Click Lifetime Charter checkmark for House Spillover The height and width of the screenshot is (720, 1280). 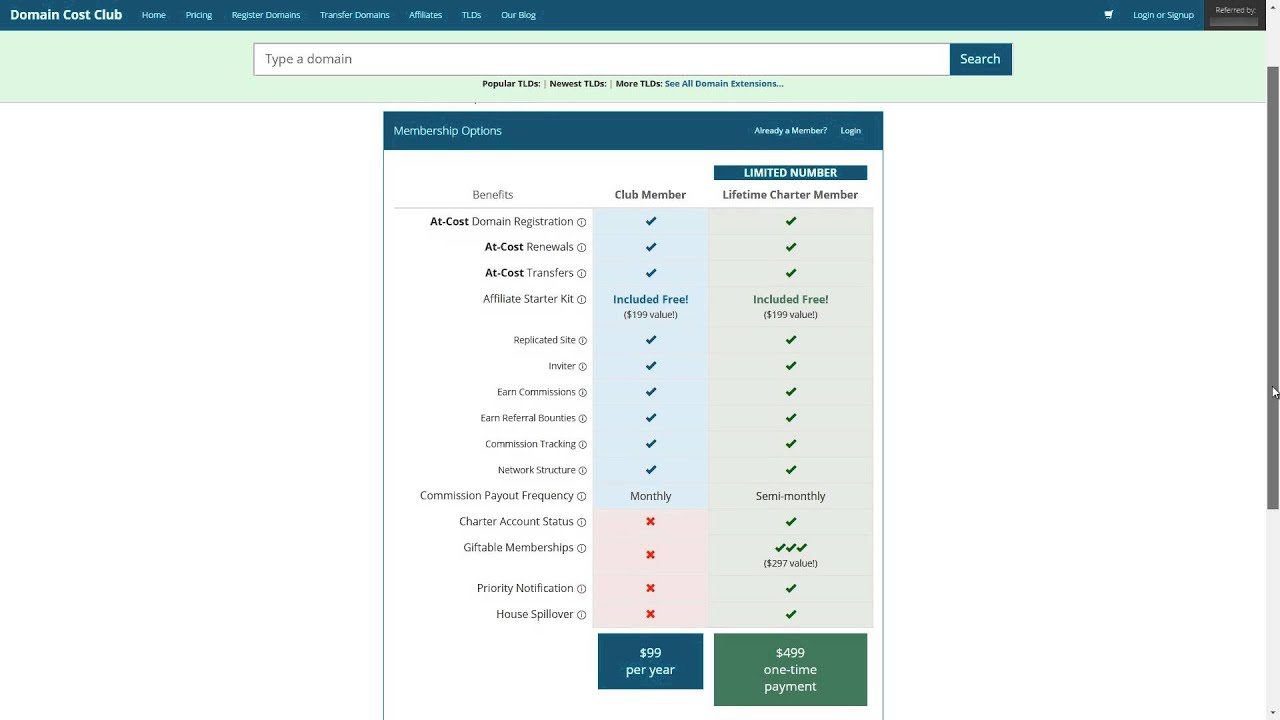790,615
